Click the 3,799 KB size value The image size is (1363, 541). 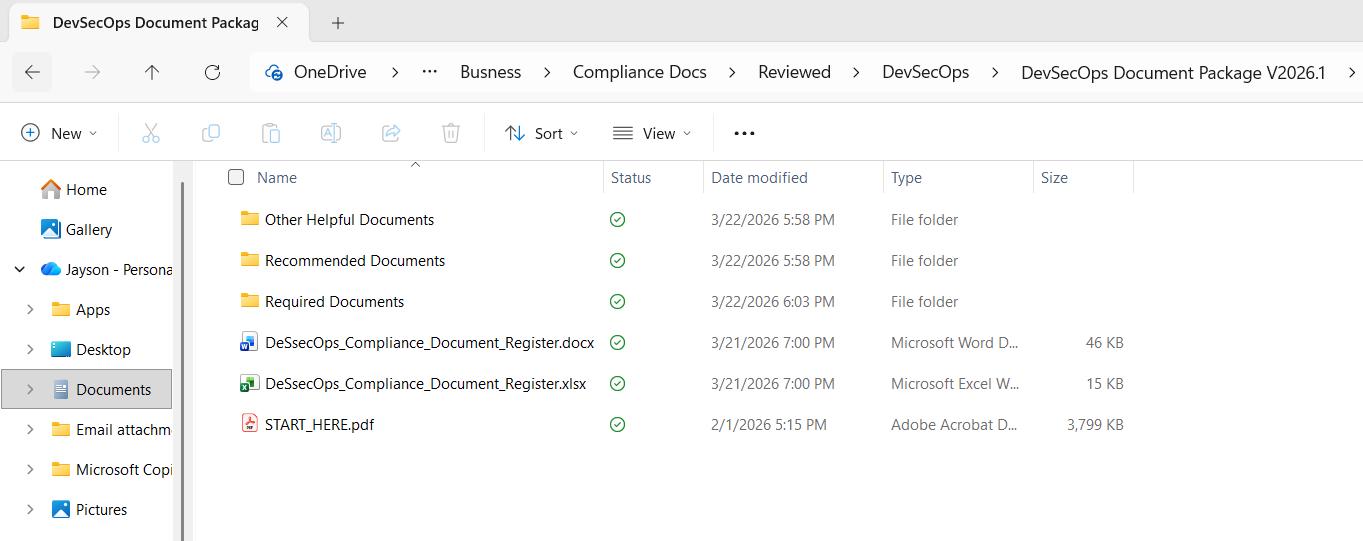click(x=1095, y=425)
